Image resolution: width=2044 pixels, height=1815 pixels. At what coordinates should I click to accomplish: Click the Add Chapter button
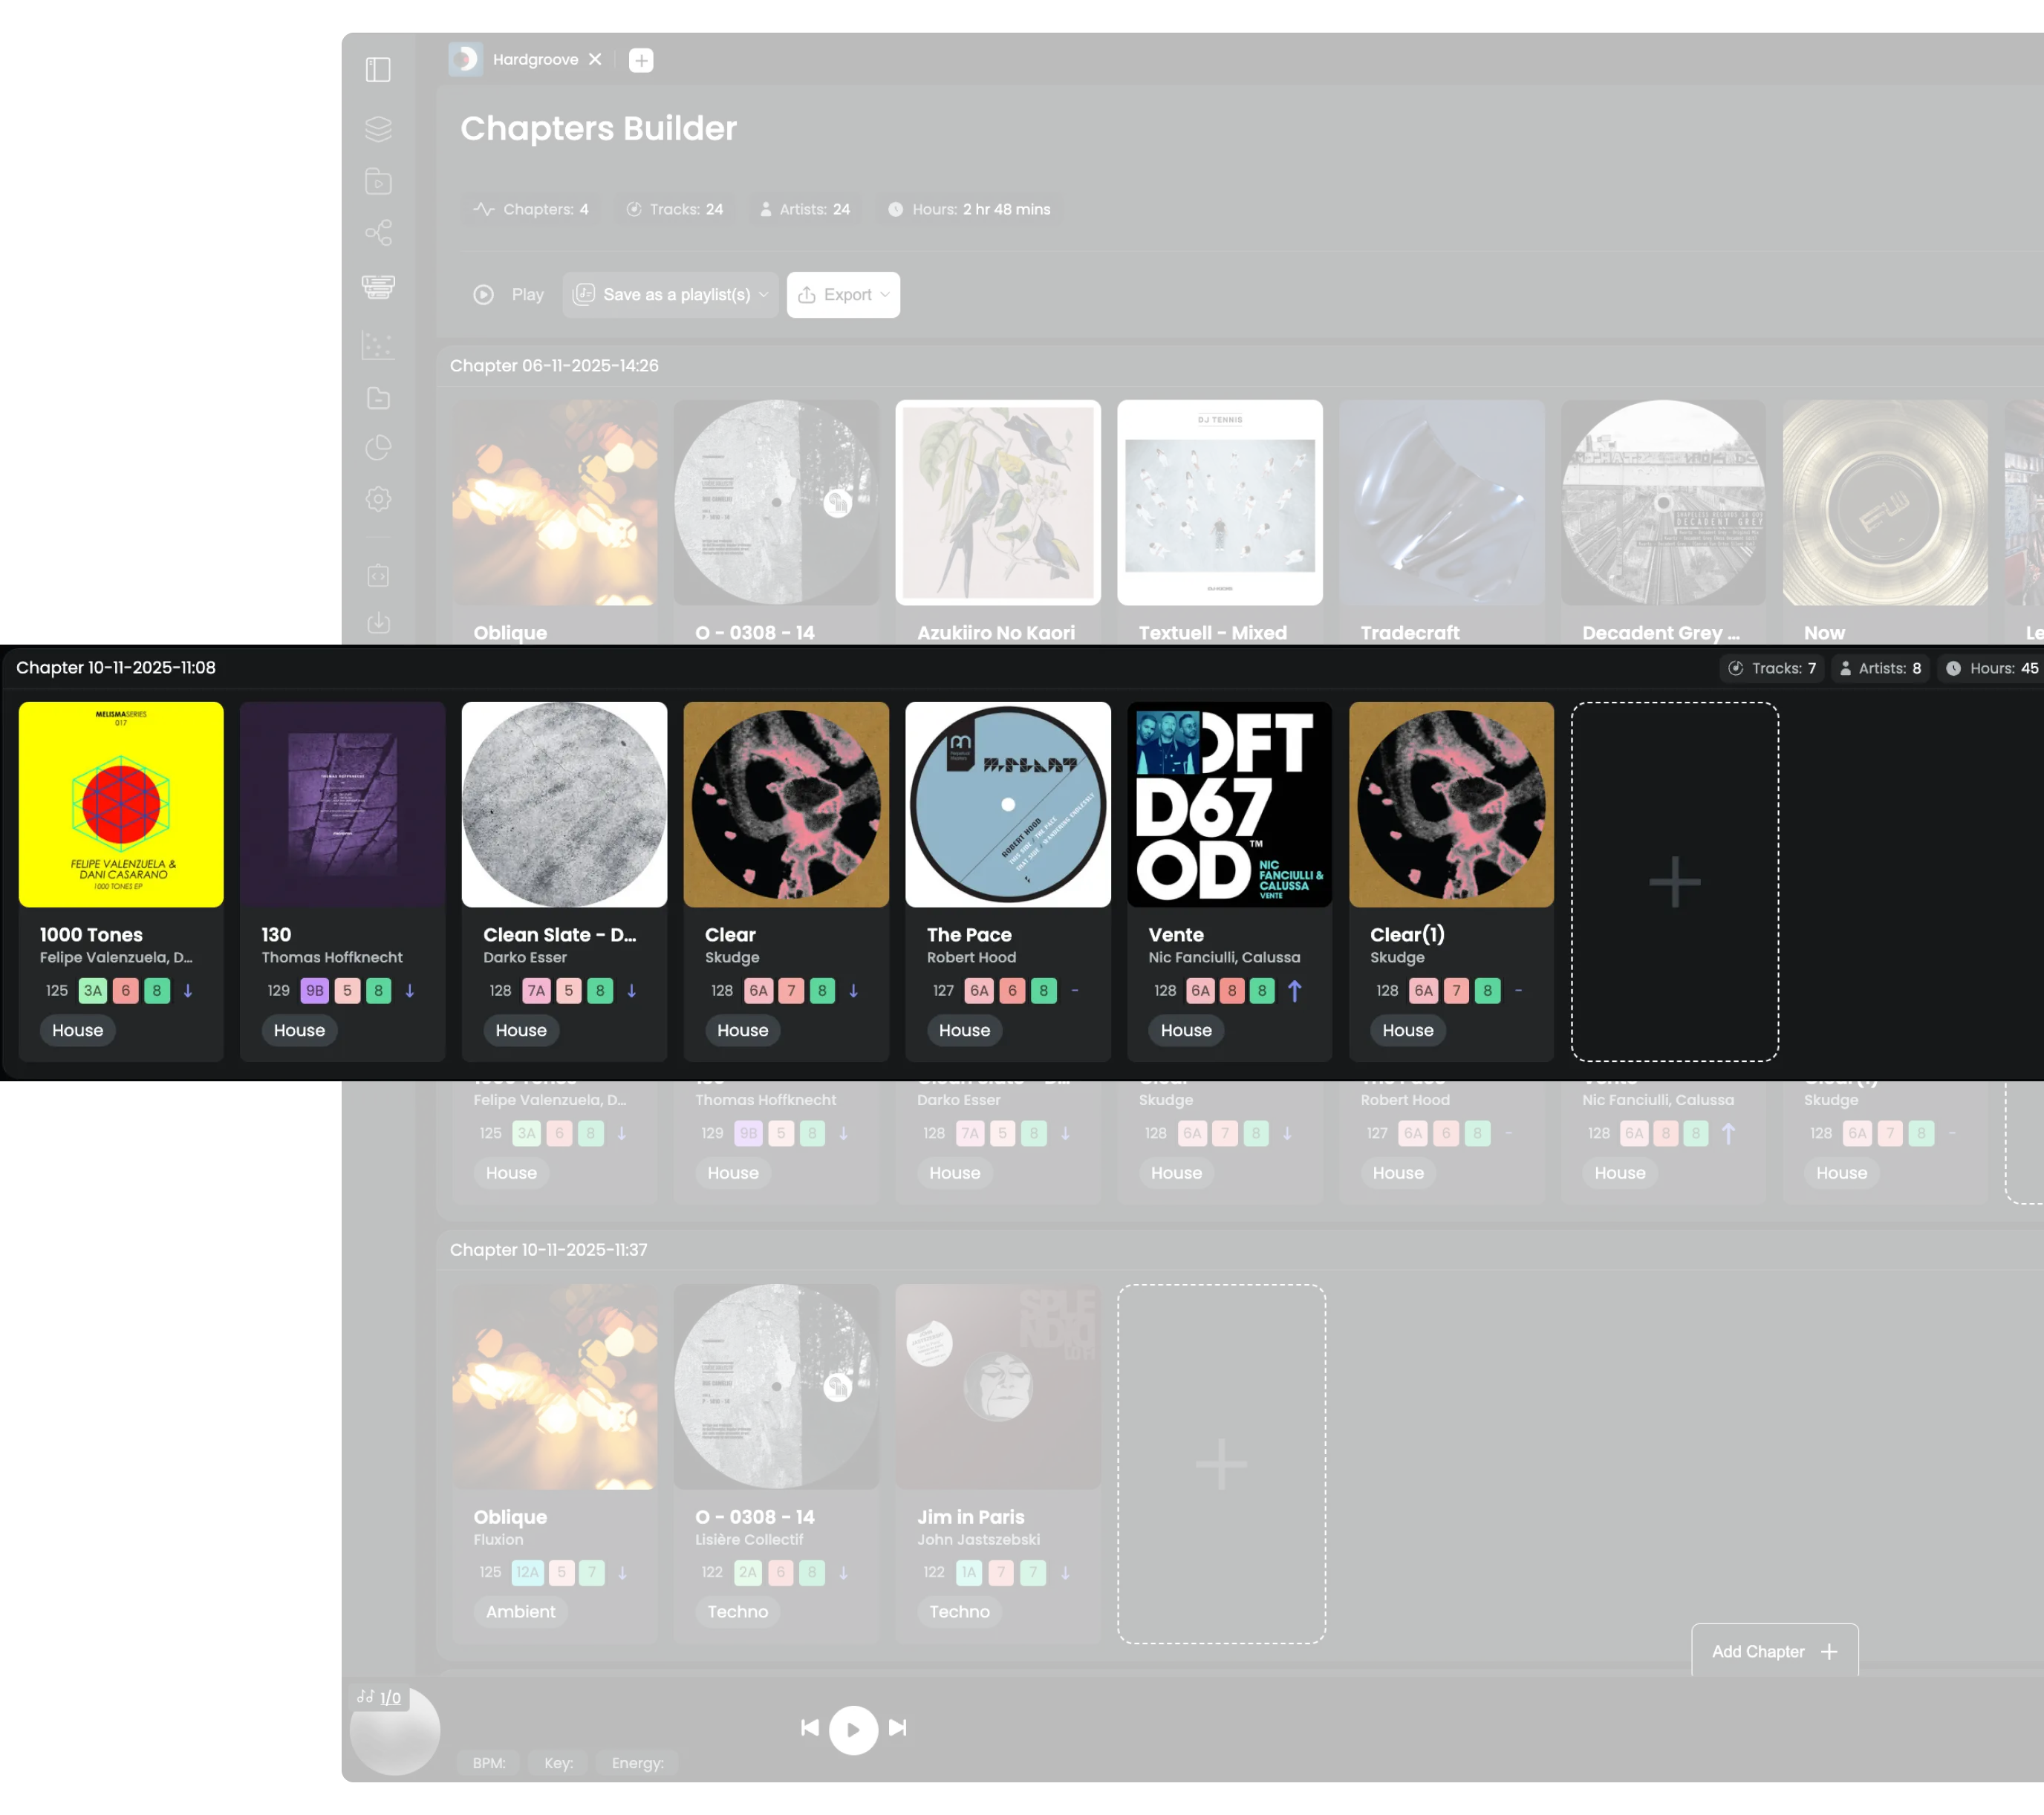1774,1651
